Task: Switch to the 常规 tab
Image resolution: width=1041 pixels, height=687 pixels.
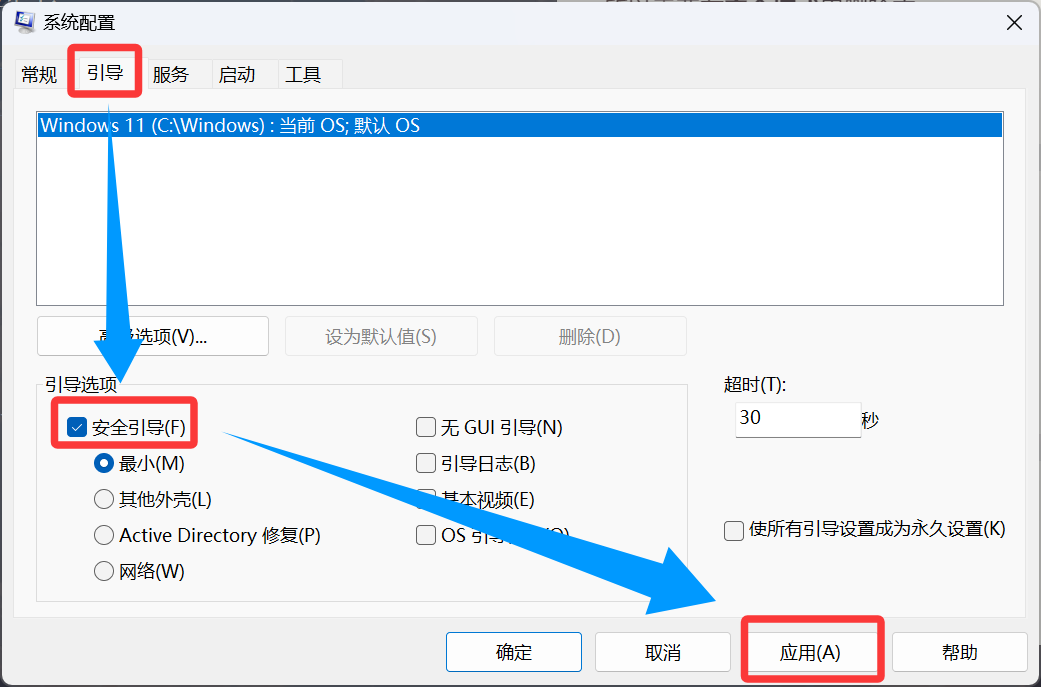Action: click(x=40, y=74)
